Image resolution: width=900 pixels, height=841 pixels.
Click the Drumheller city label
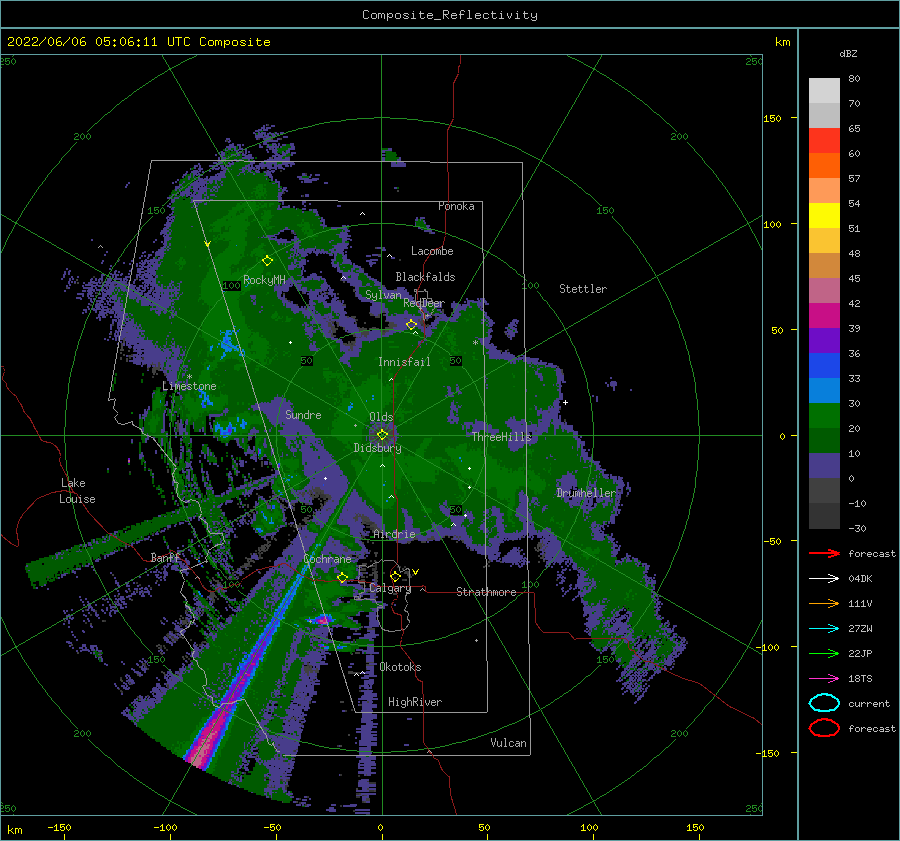(585, 493)
